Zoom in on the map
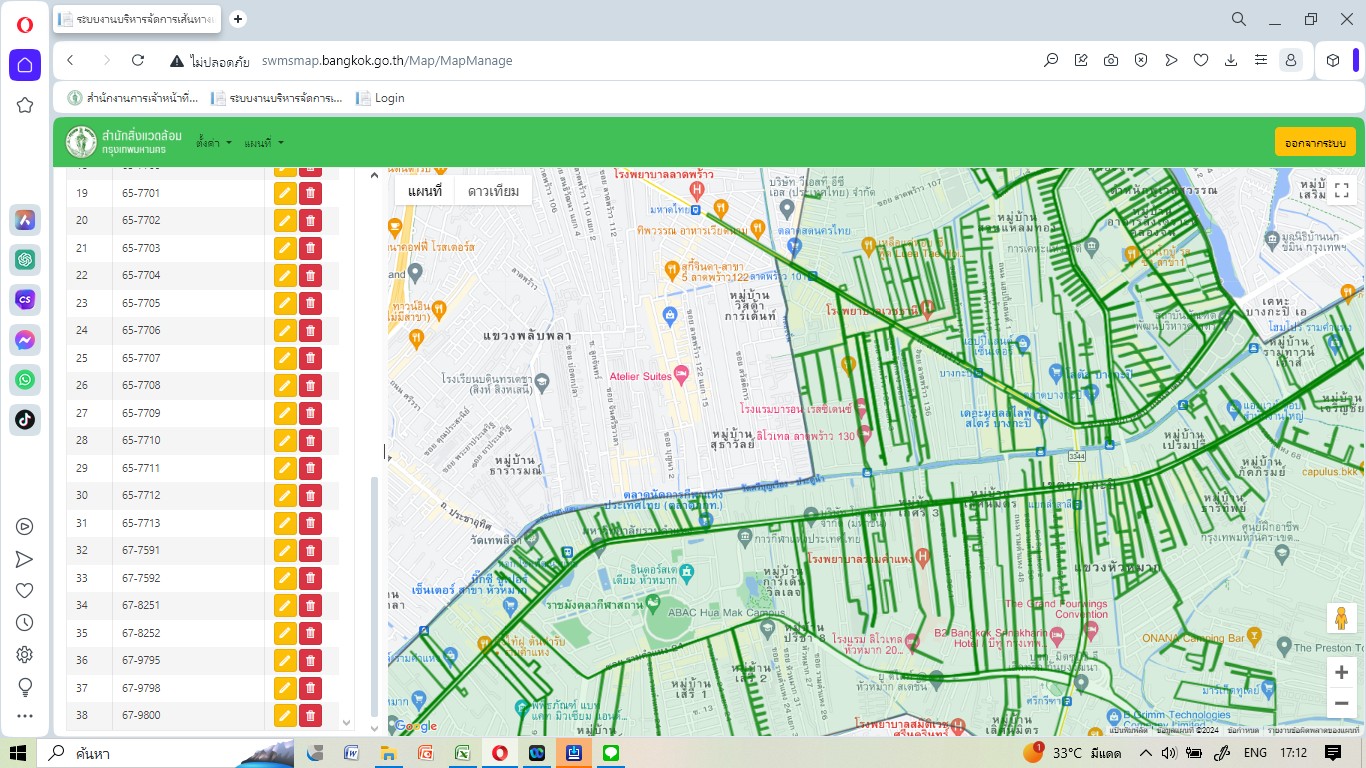1366x768 pixels. 1341,673
